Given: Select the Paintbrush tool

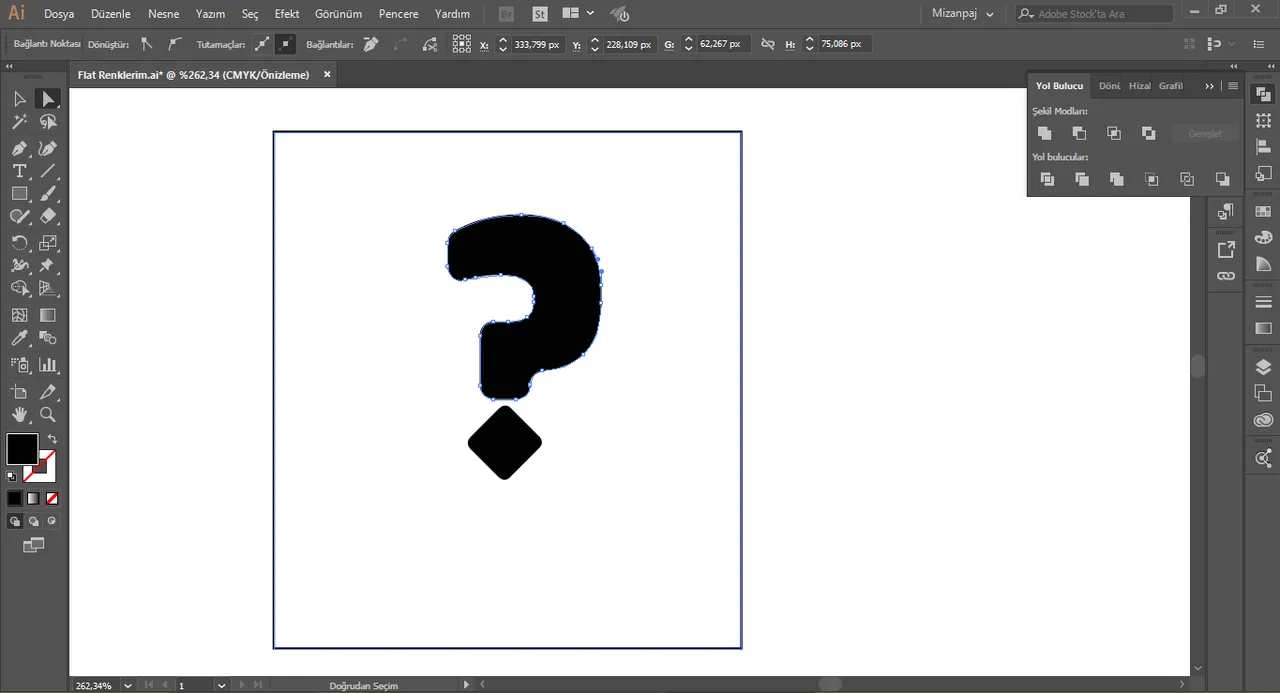Looking at the screenshot, I should pyautogui.click(x=48, y=194).
